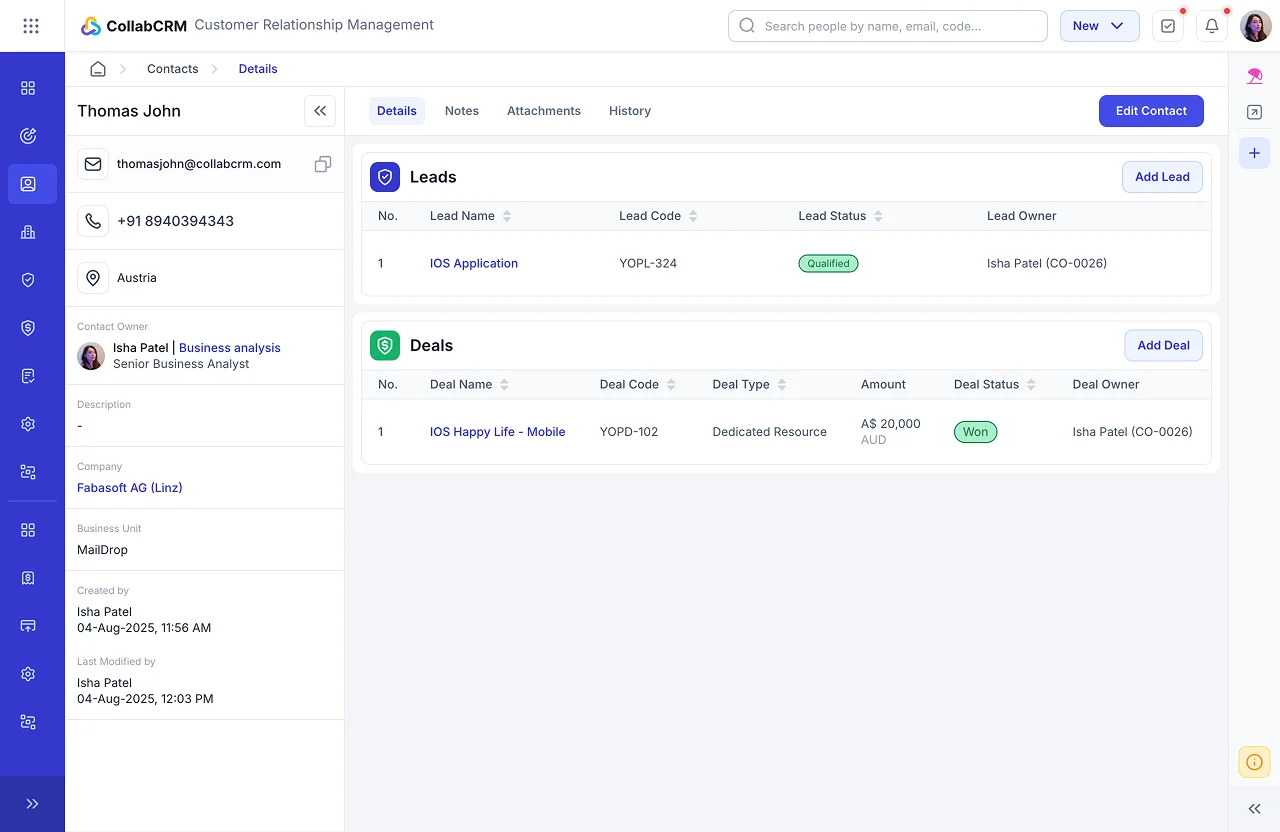Open the pink beach umbrella leave icon
The width and height of the screenshot is (1280, 832).
(1254, 75)
